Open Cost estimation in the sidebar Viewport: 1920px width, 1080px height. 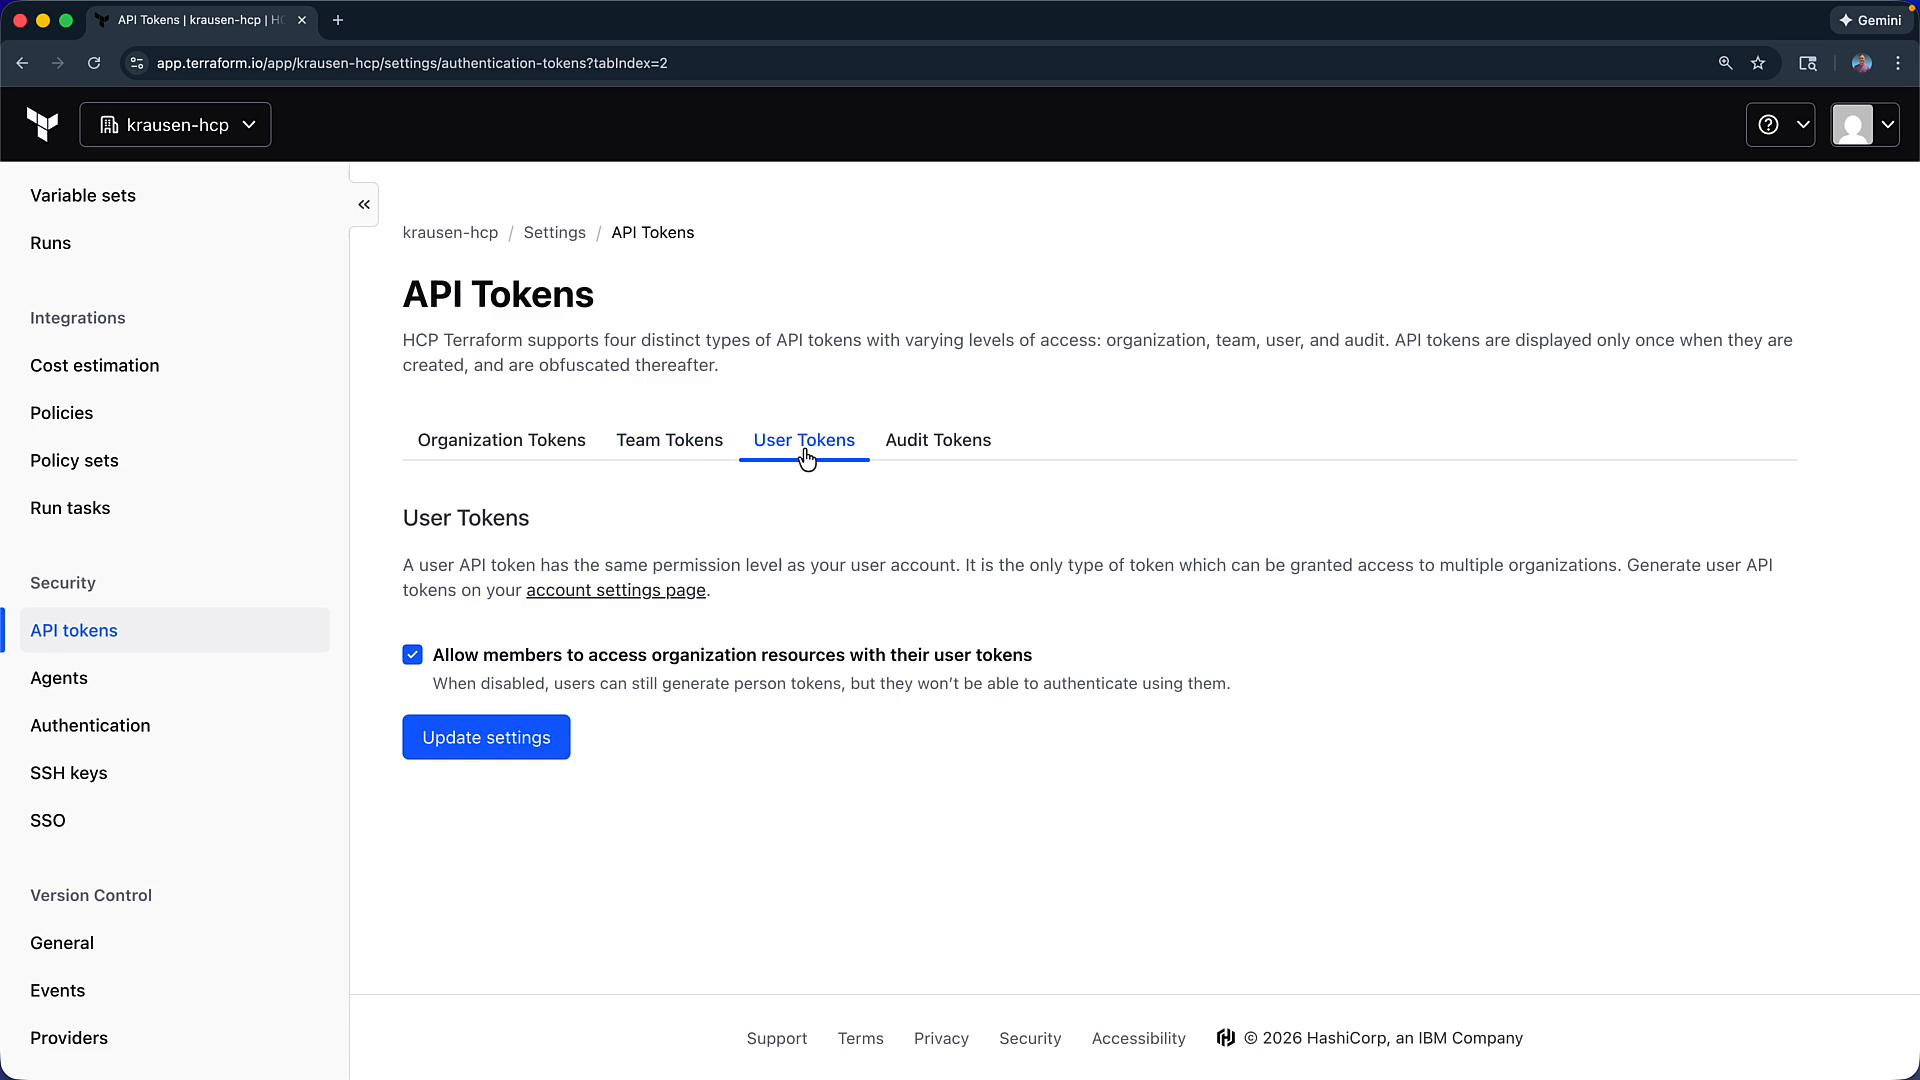click(x=94, y=366)
